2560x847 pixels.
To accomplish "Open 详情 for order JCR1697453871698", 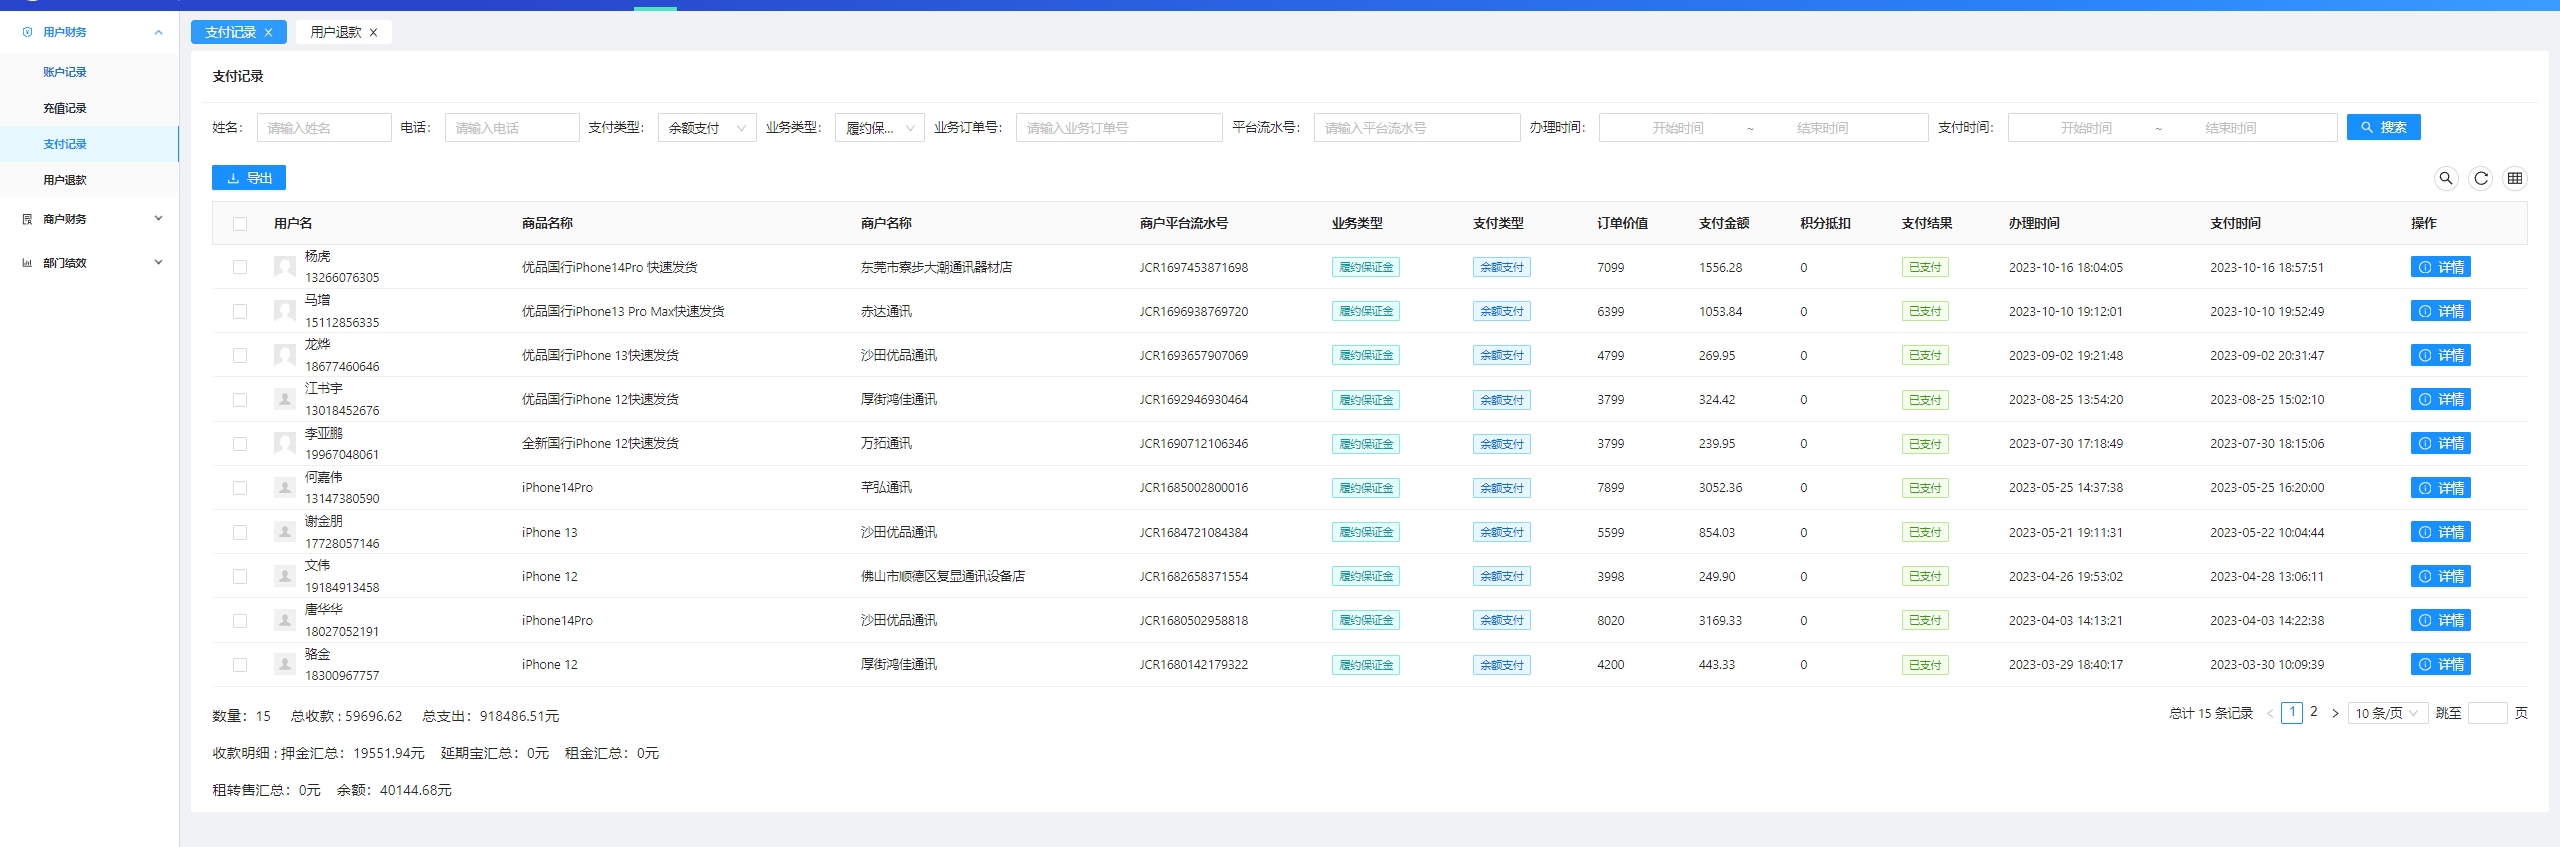I will pos(2440,267).
